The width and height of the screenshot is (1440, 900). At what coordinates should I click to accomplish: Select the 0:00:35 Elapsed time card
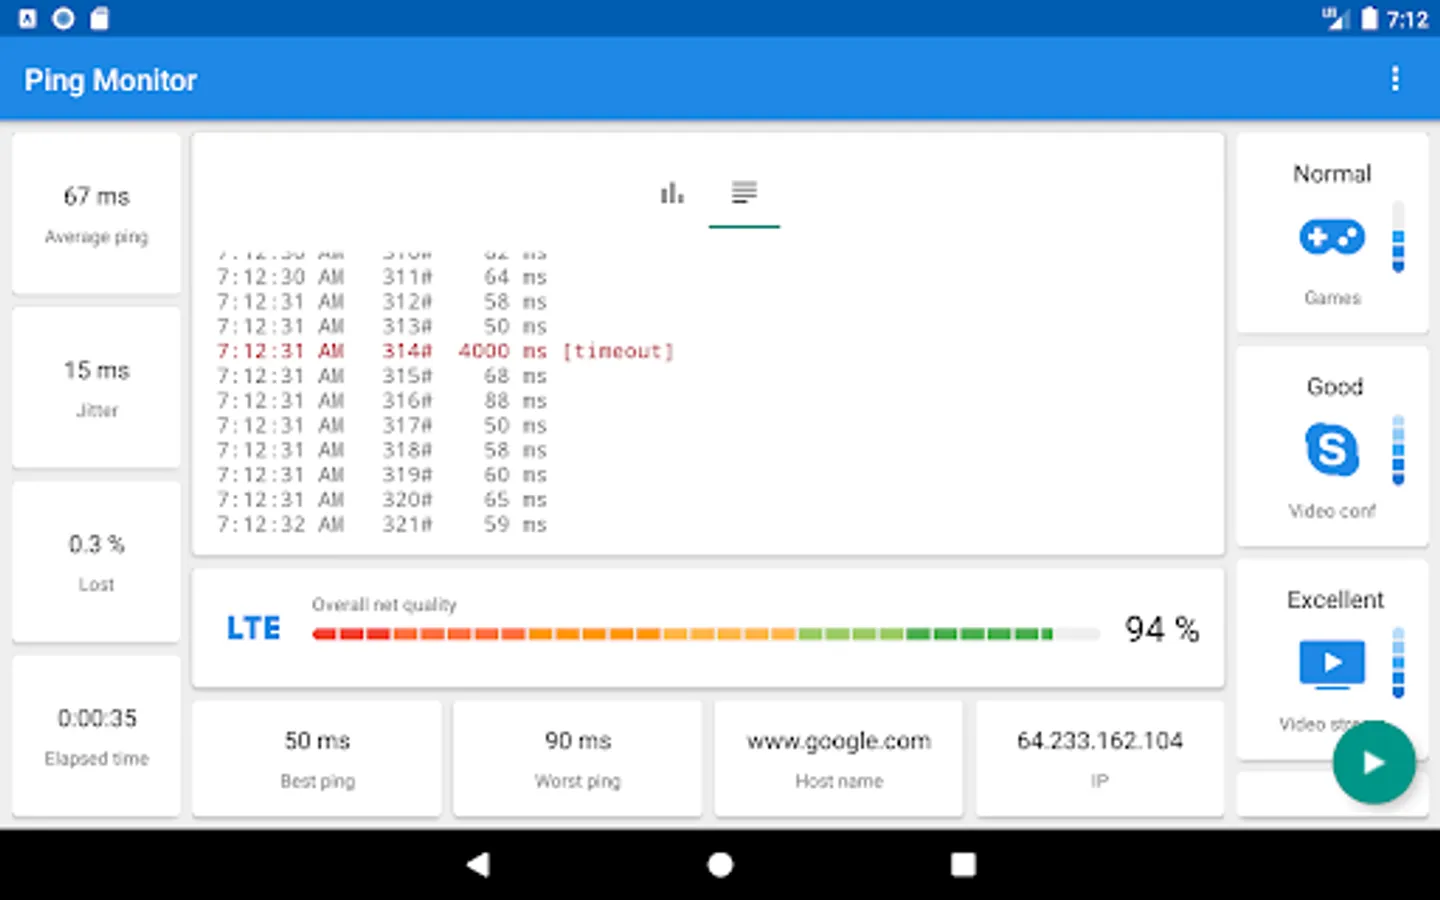click(96, 735)
